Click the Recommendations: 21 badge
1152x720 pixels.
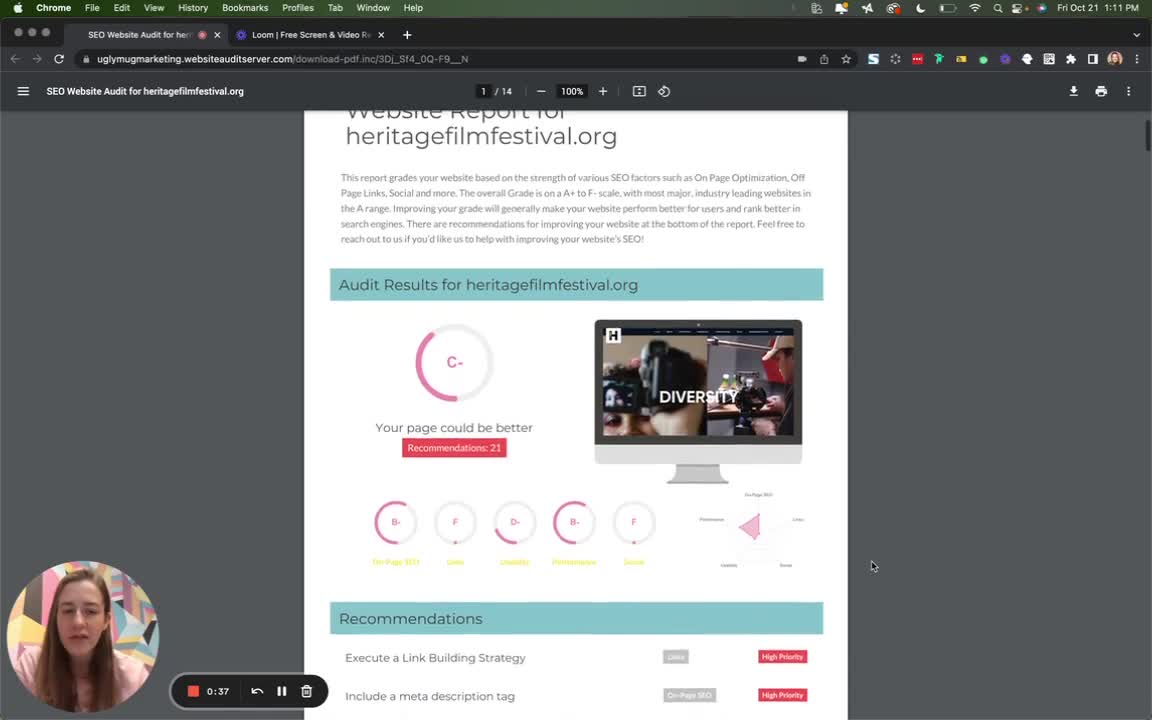pos(454,447)
